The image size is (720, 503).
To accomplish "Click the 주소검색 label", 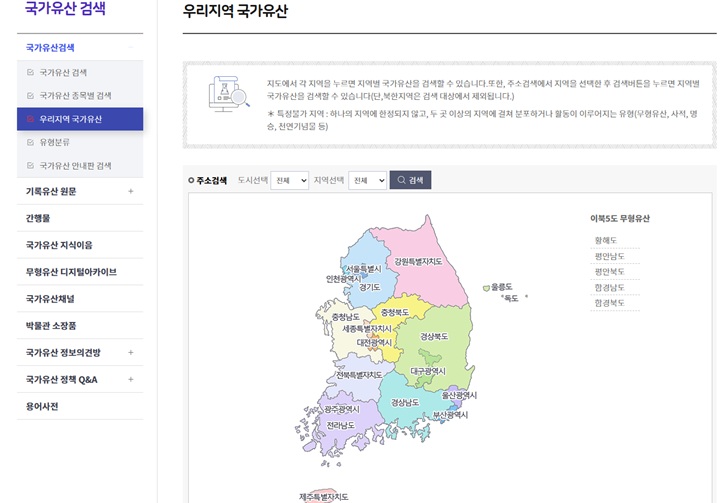I will point(211,181).
